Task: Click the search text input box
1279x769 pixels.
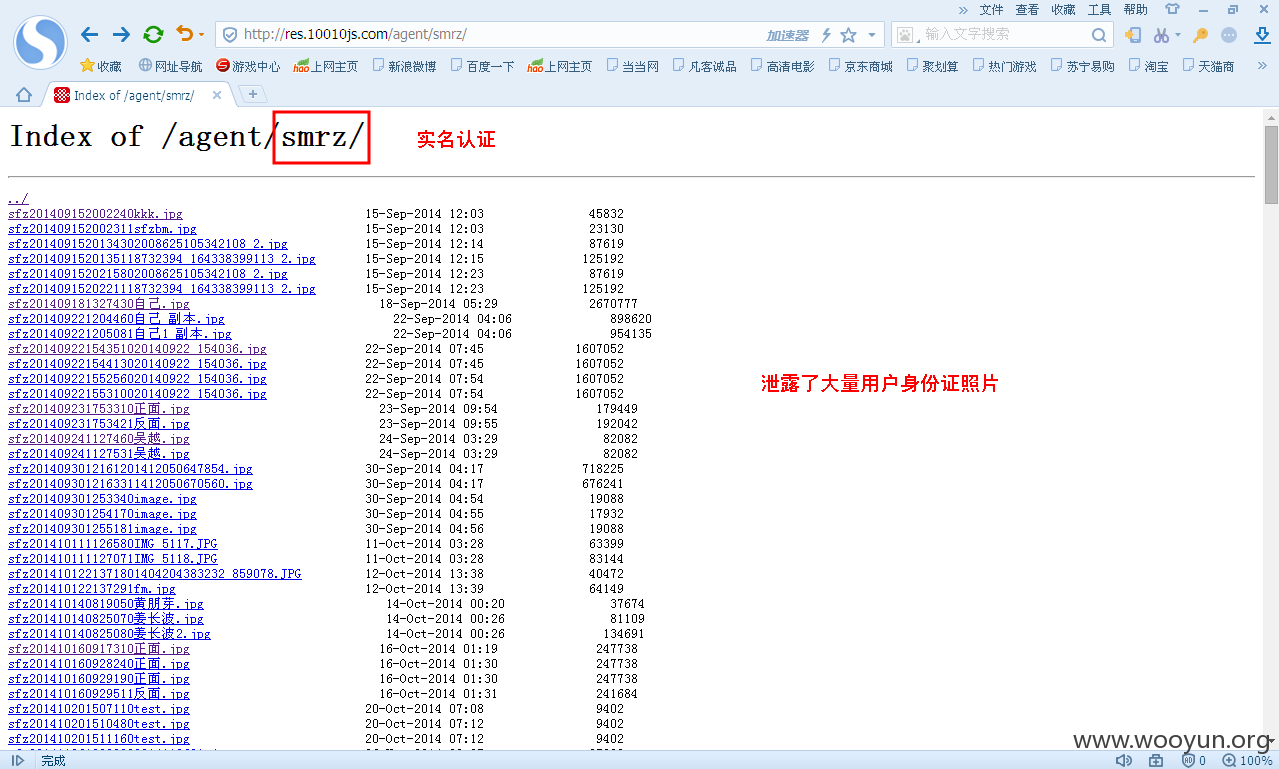Action: point(1003,34)
